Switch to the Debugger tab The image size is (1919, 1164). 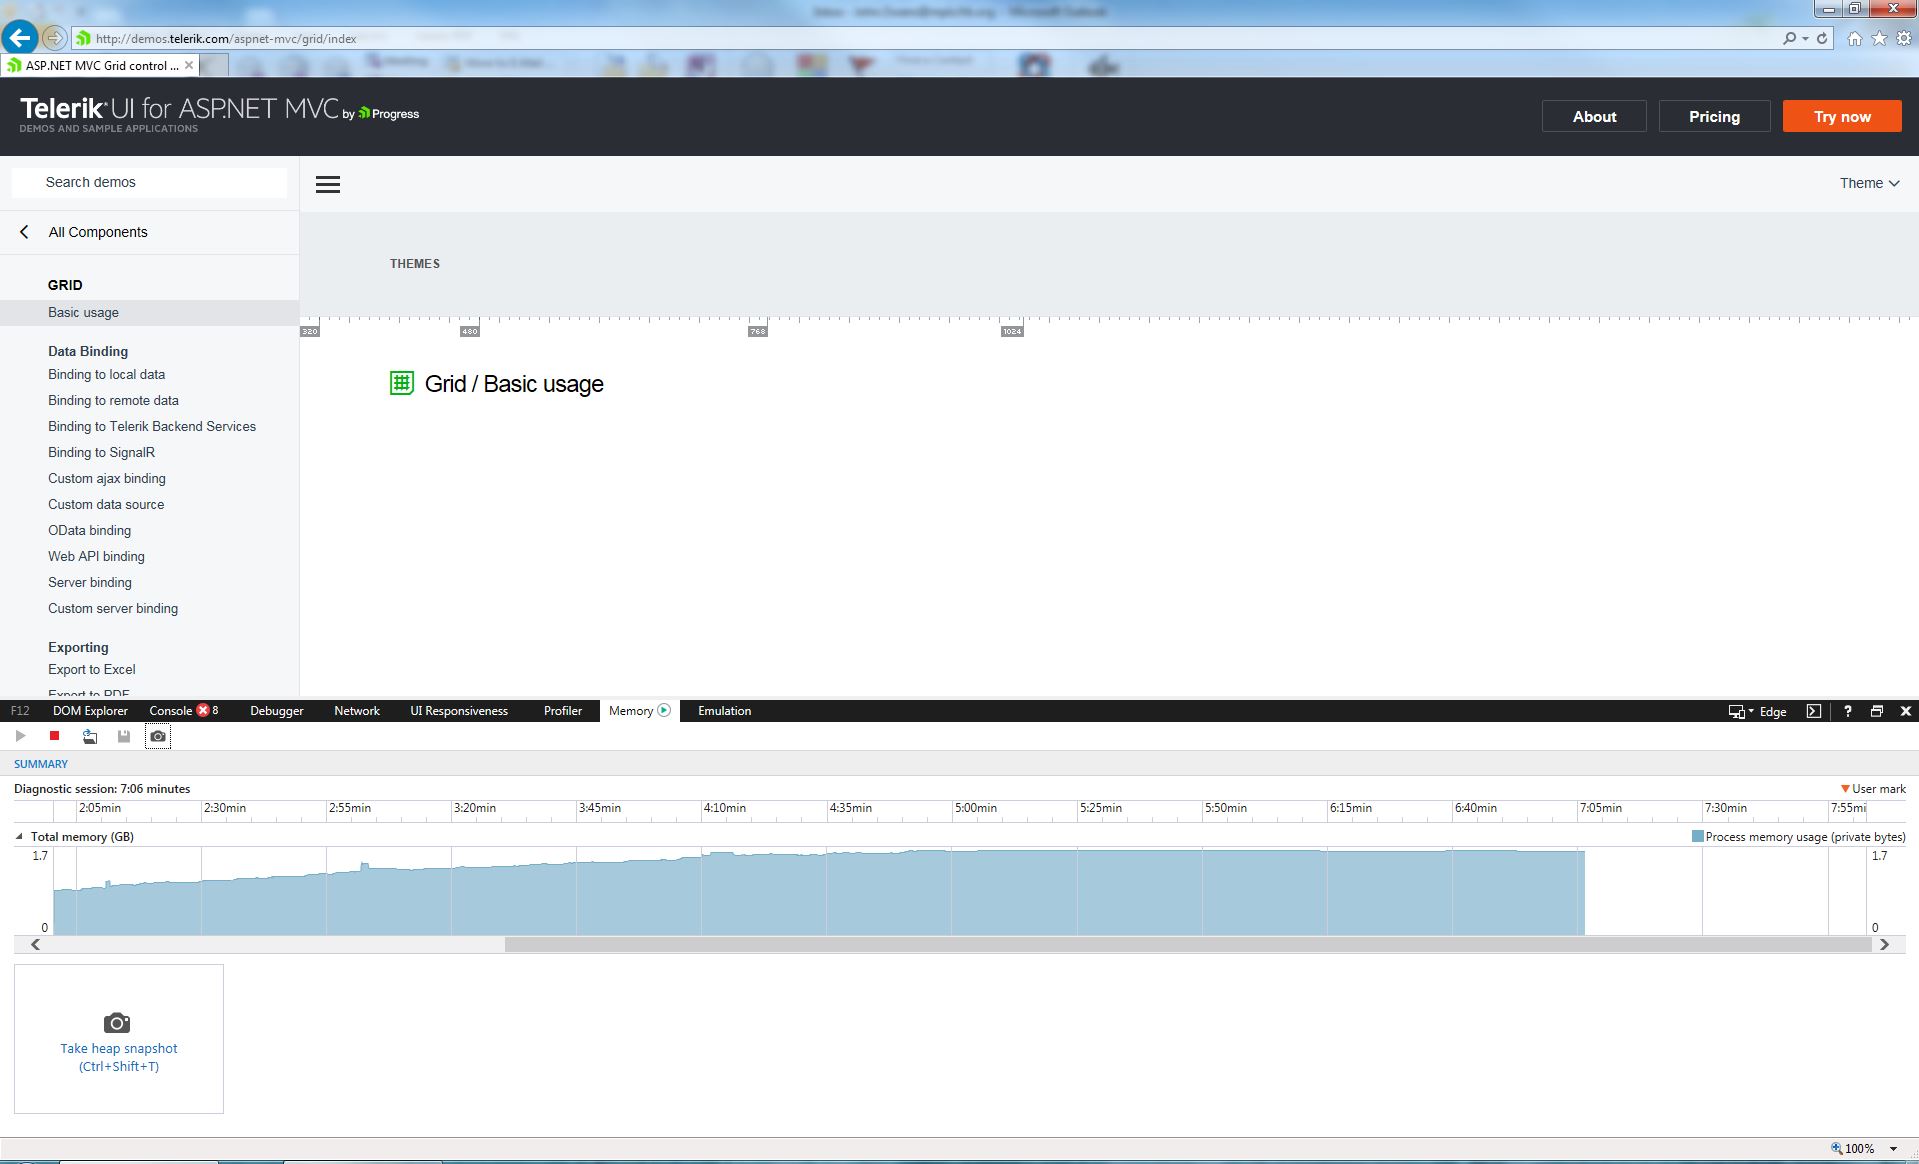276,711
